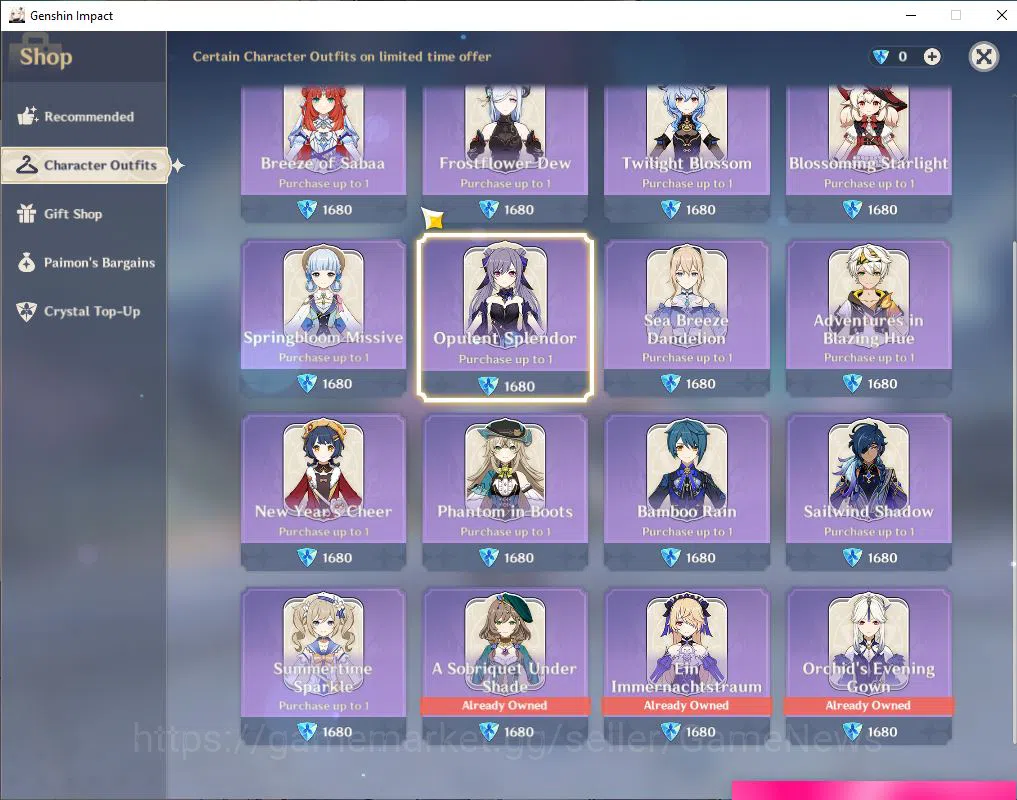Viewport: 1017px width, 800px height.
Task: Click crystal icon under Bamboo Rain
Action: 670,557
